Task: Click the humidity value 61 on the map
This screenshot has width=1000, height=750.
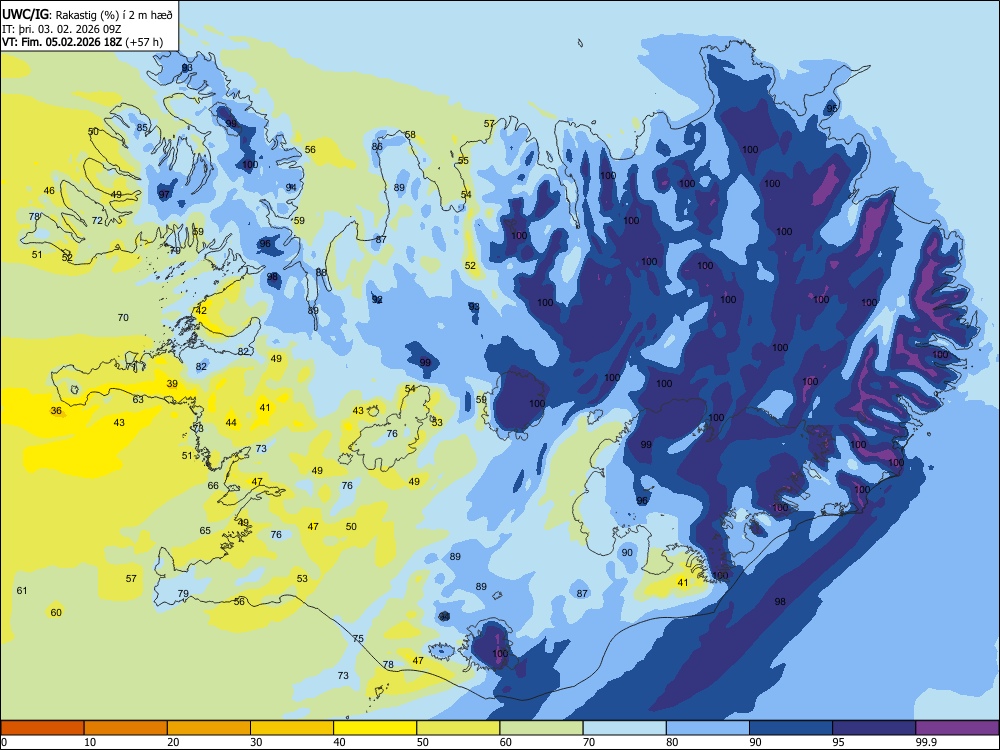Action: [22, 590]
